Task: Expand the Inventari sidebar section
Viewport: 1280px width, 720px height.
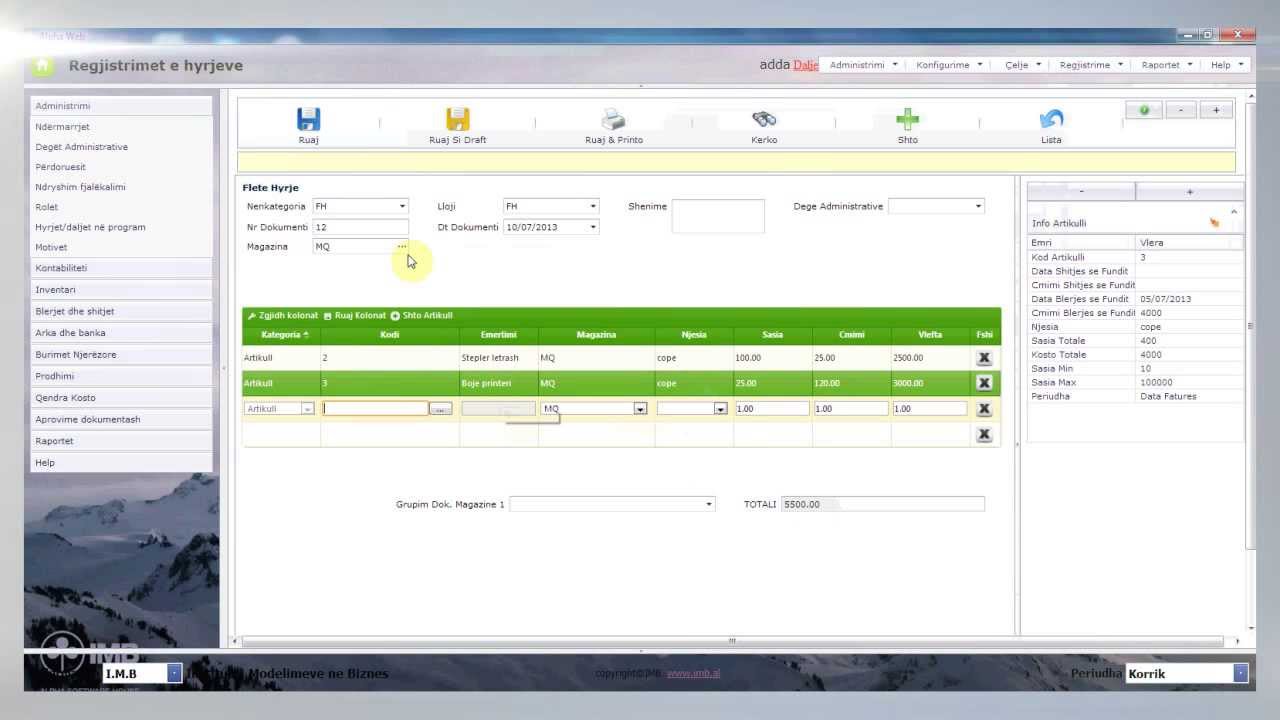Action: (121, 290)
